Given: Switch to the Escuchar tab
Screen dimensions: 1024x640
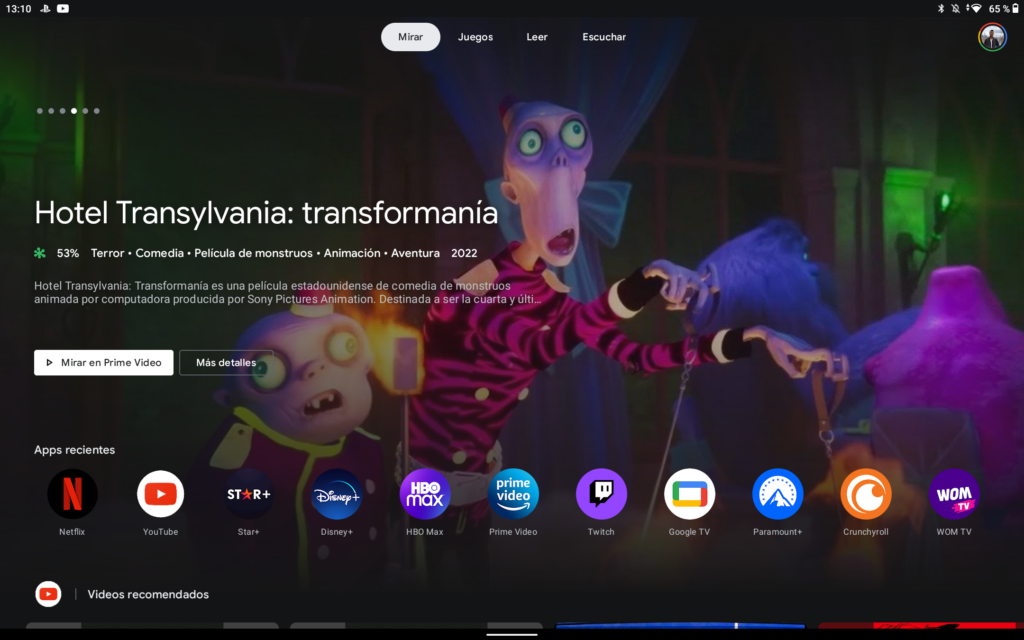Looking at the screenshot, I should tap(604, 37).
